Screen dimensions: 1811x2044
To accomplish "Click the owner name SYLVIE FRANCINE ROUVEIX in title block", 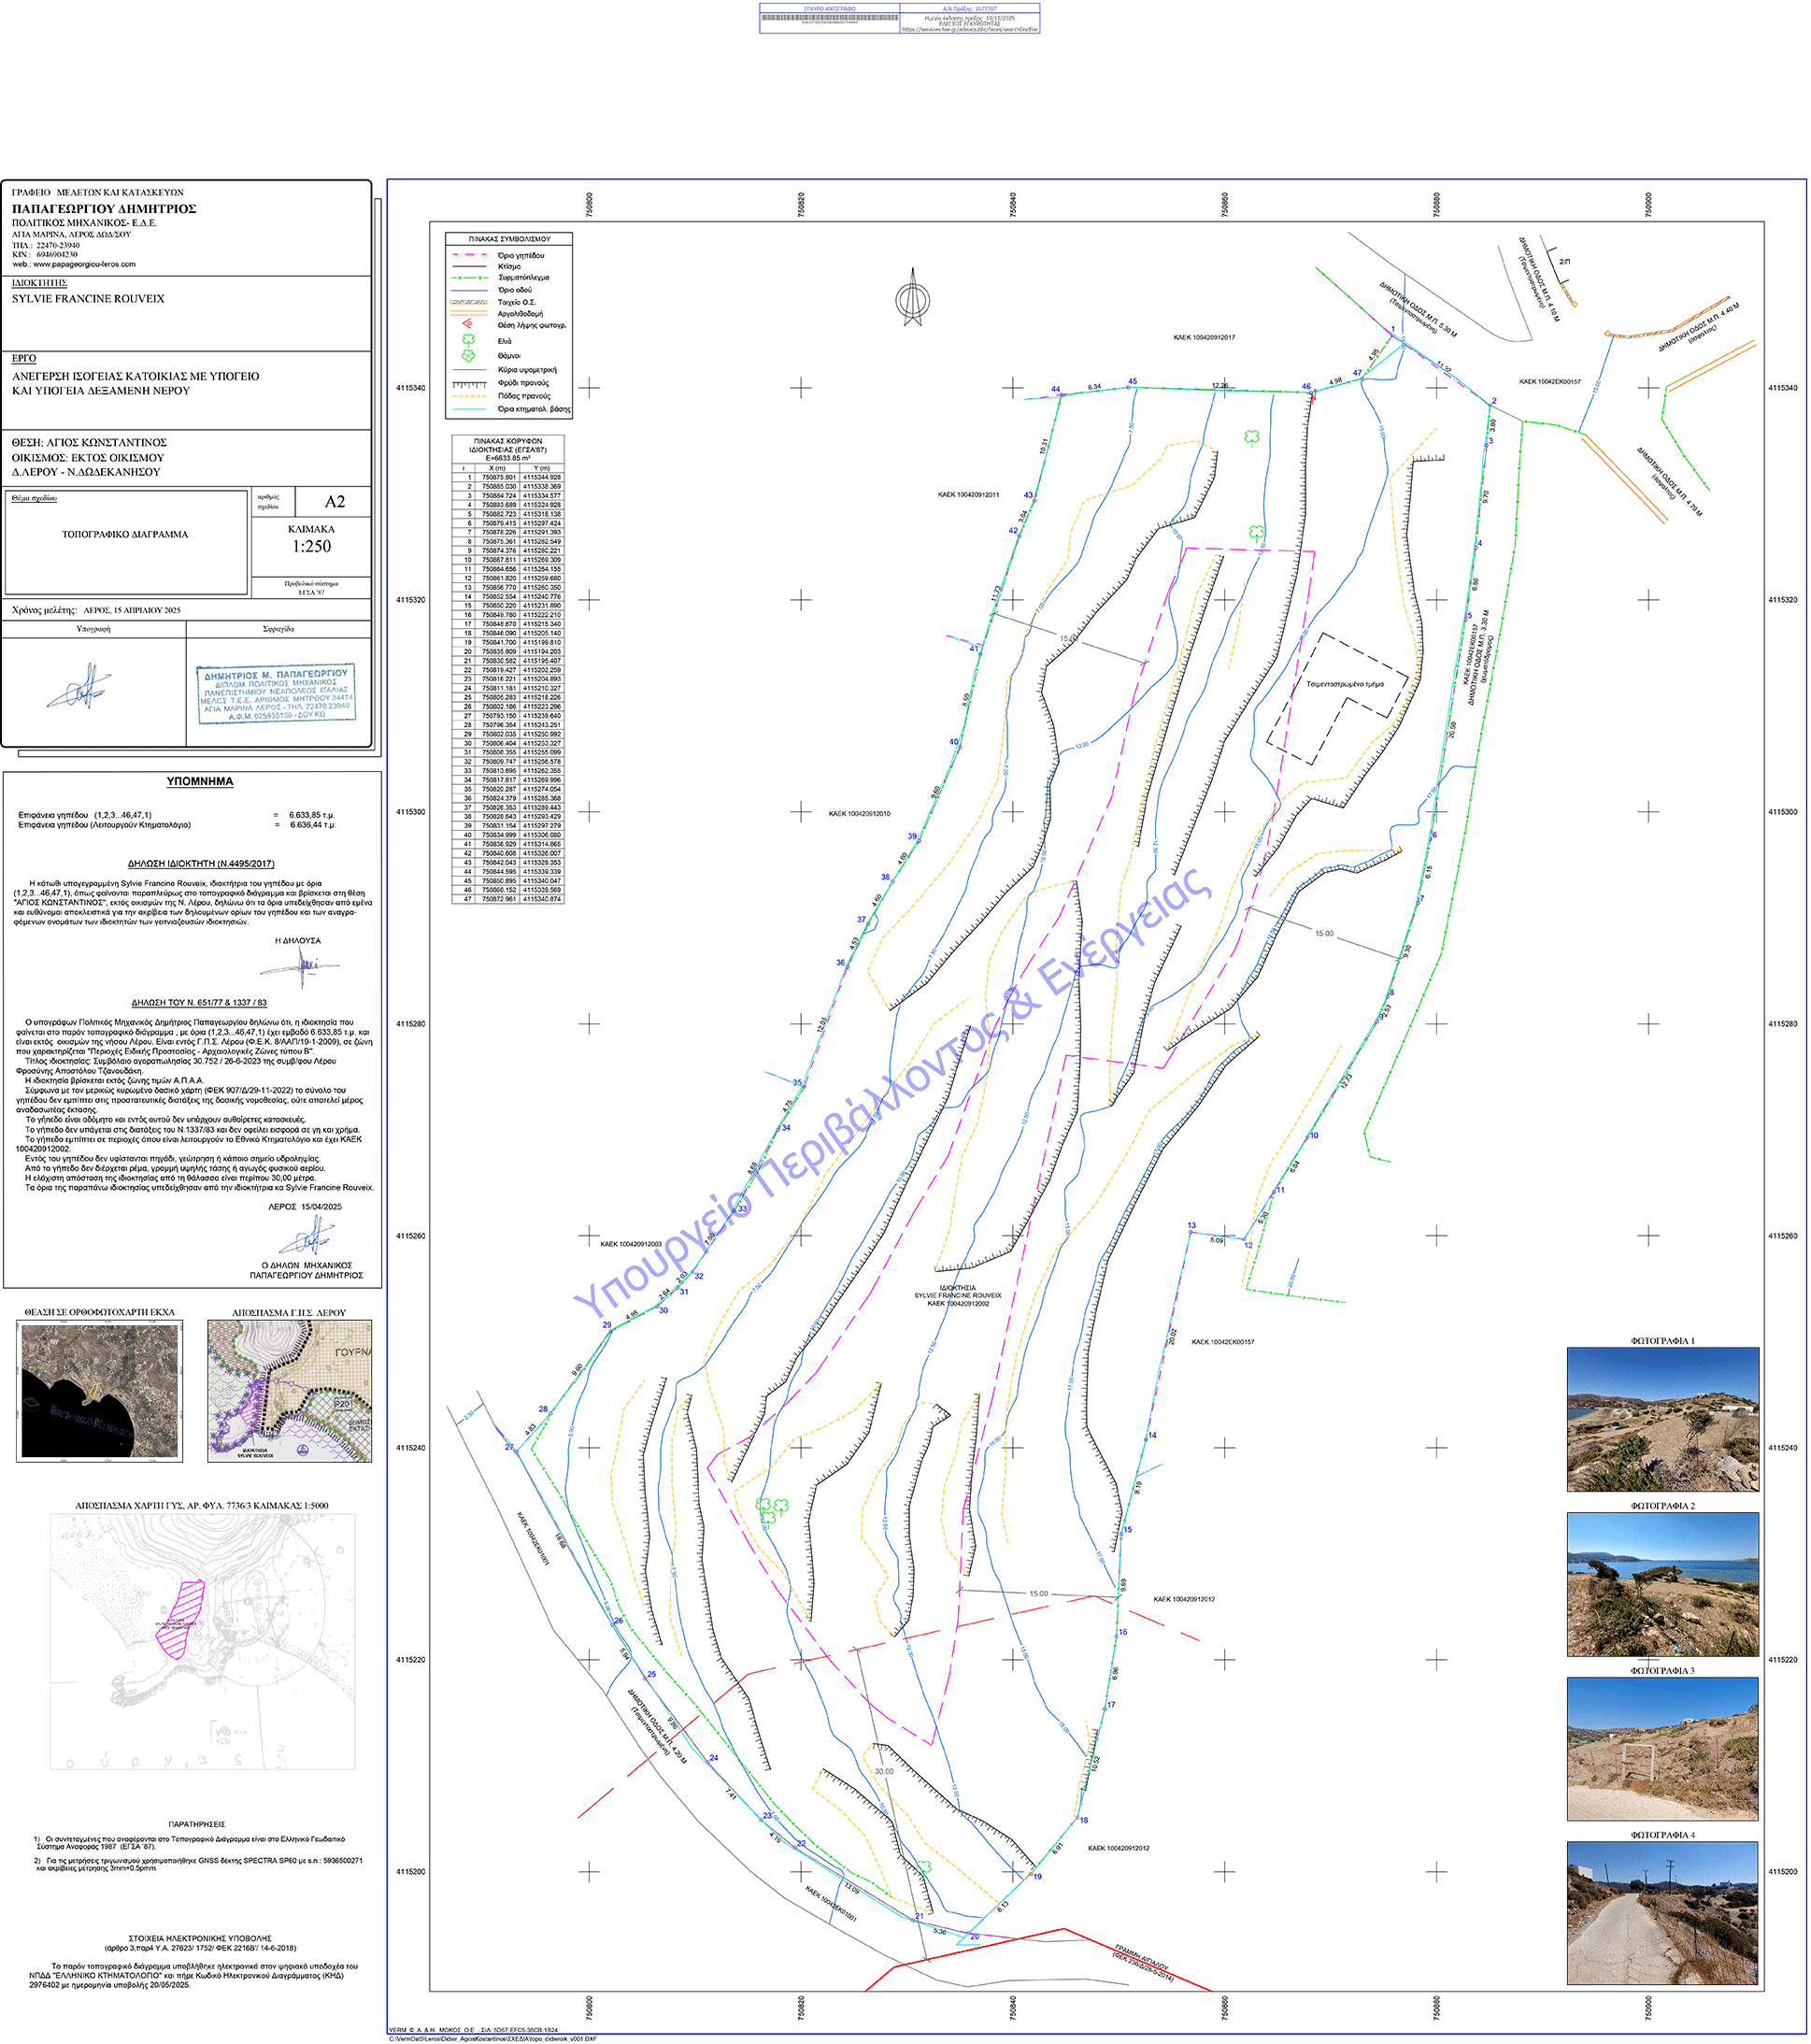I will click(x=88, y=299).
